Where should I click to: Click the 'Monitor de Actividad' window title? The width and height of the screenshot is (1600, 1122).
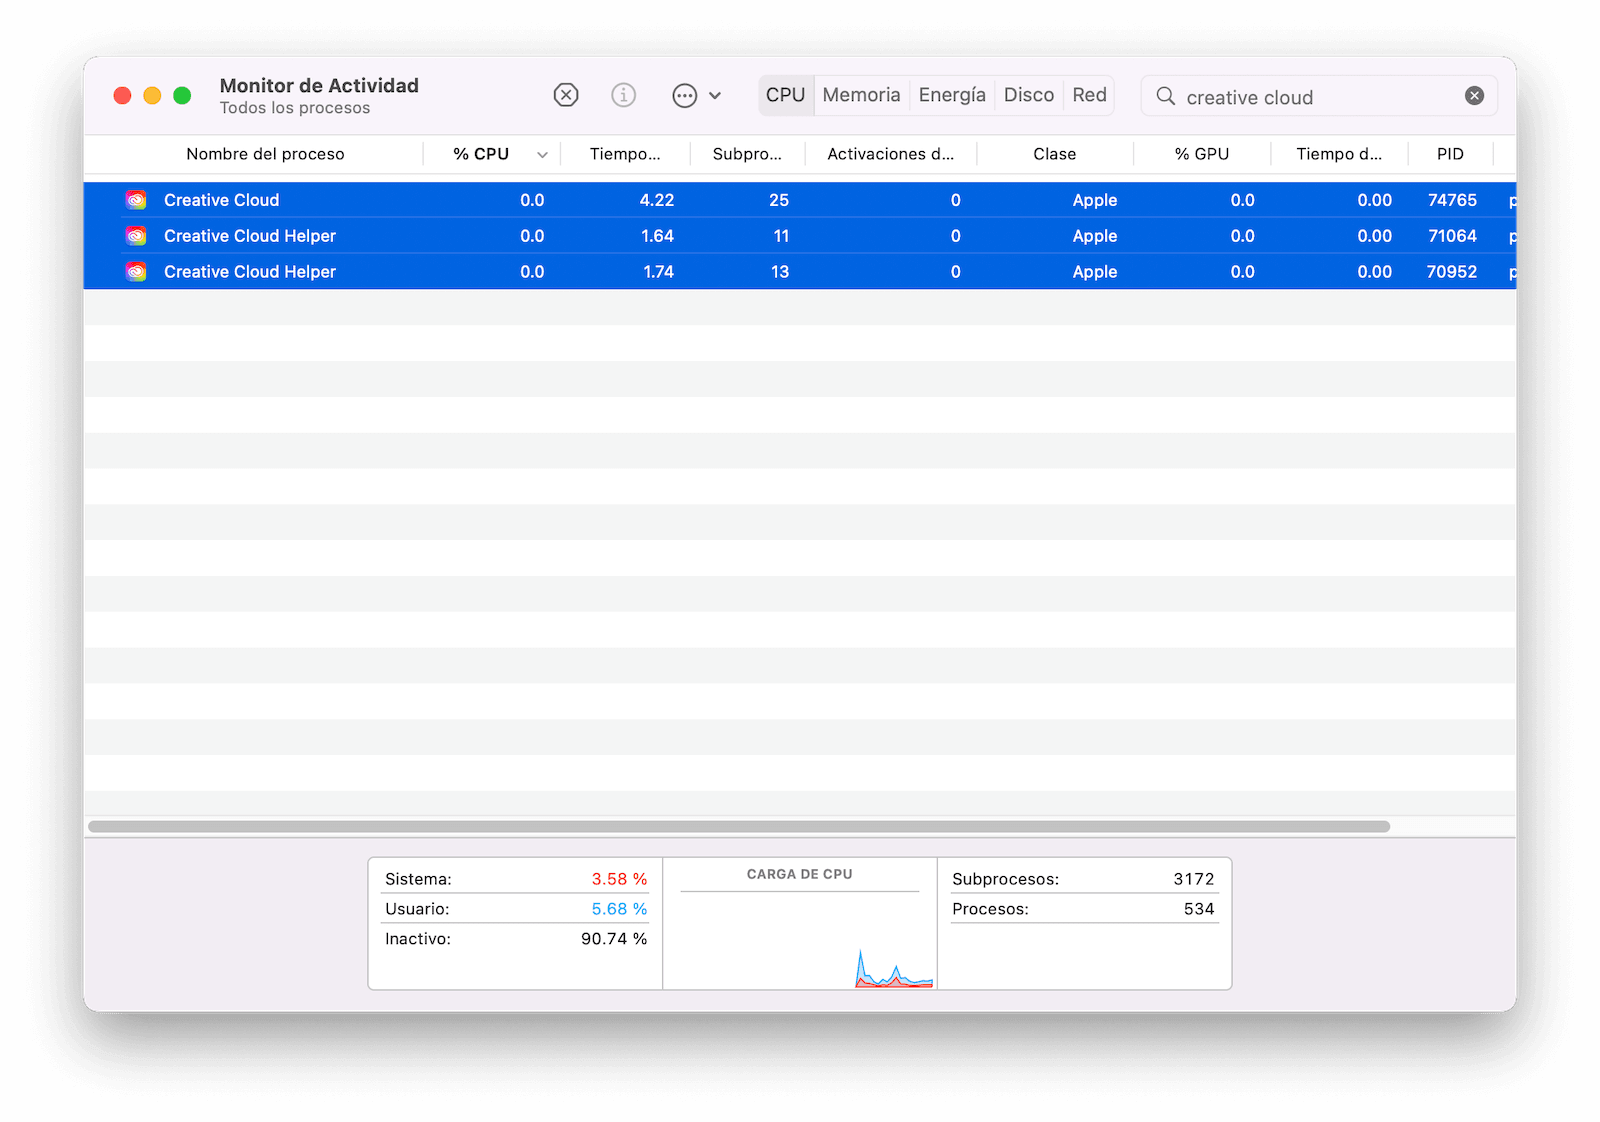pos(319,86)
